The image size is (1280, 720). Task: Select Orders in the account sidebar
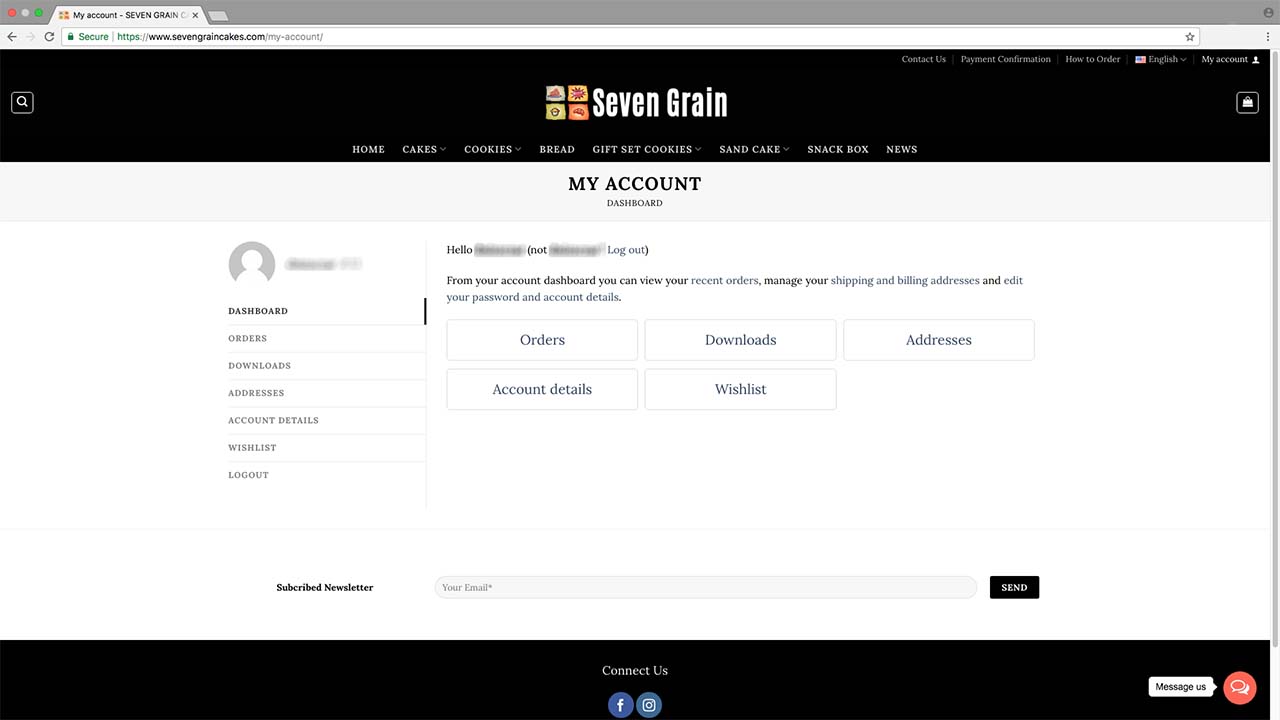pyautogui.click(x=248, y=338)
